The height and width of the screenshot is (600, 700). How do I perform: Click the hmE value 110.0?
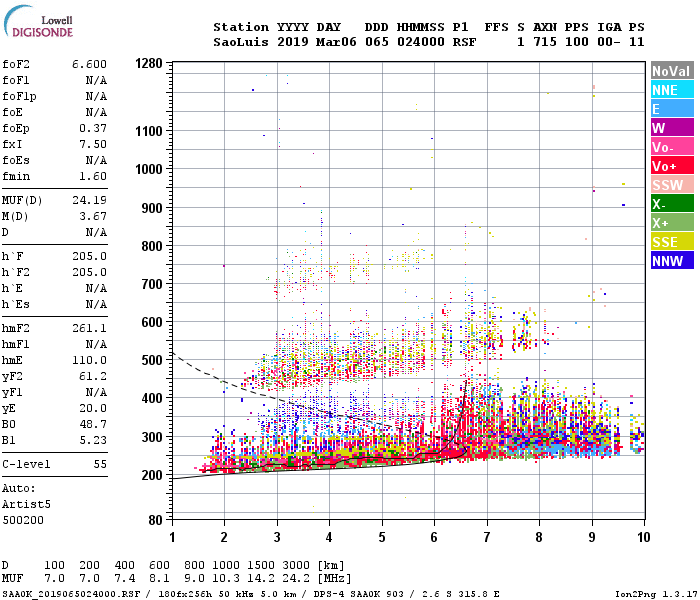point(89,360)
